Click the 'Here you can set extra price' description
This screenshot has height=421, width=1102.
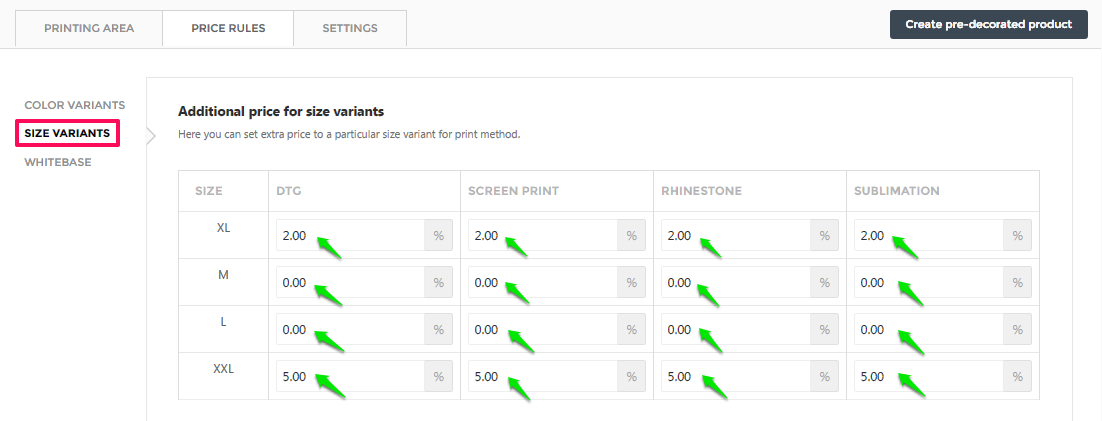[349, 134]
